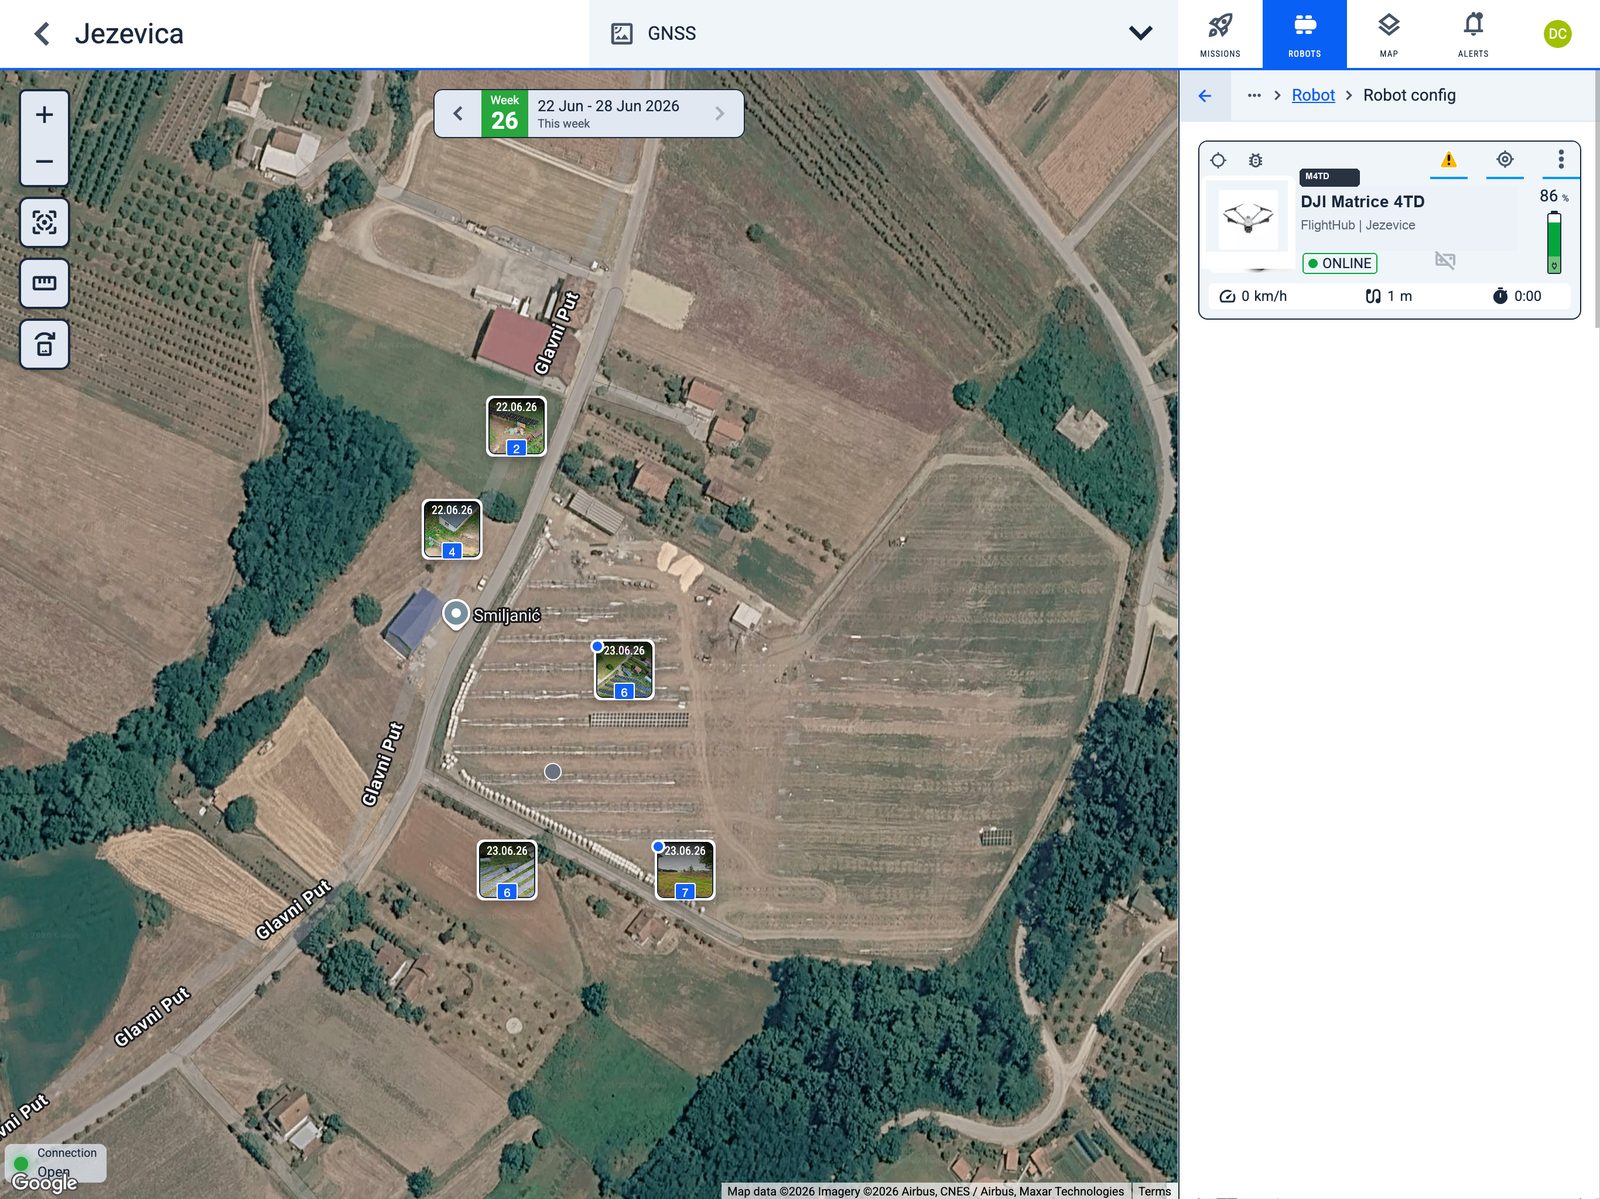
Task: Click the 1 m distance readout
Action: tap(1389, 296)
